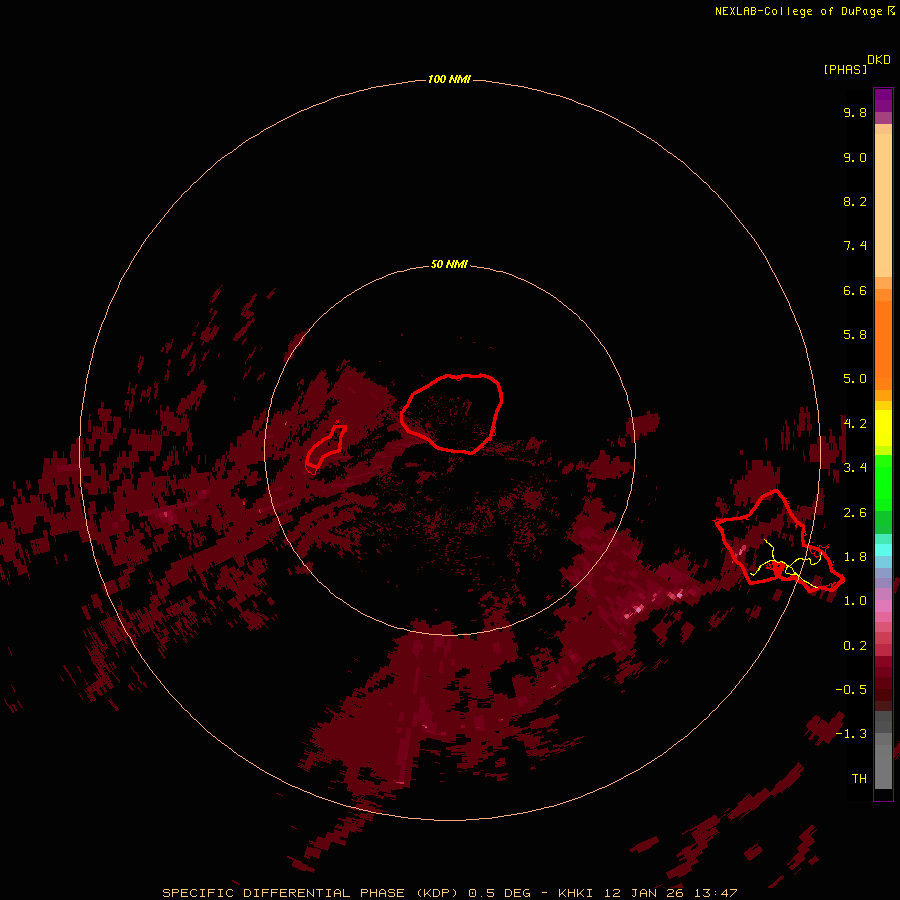Click the product title caption at bottom
Screen dimensions: 900x900
point(449,893)
